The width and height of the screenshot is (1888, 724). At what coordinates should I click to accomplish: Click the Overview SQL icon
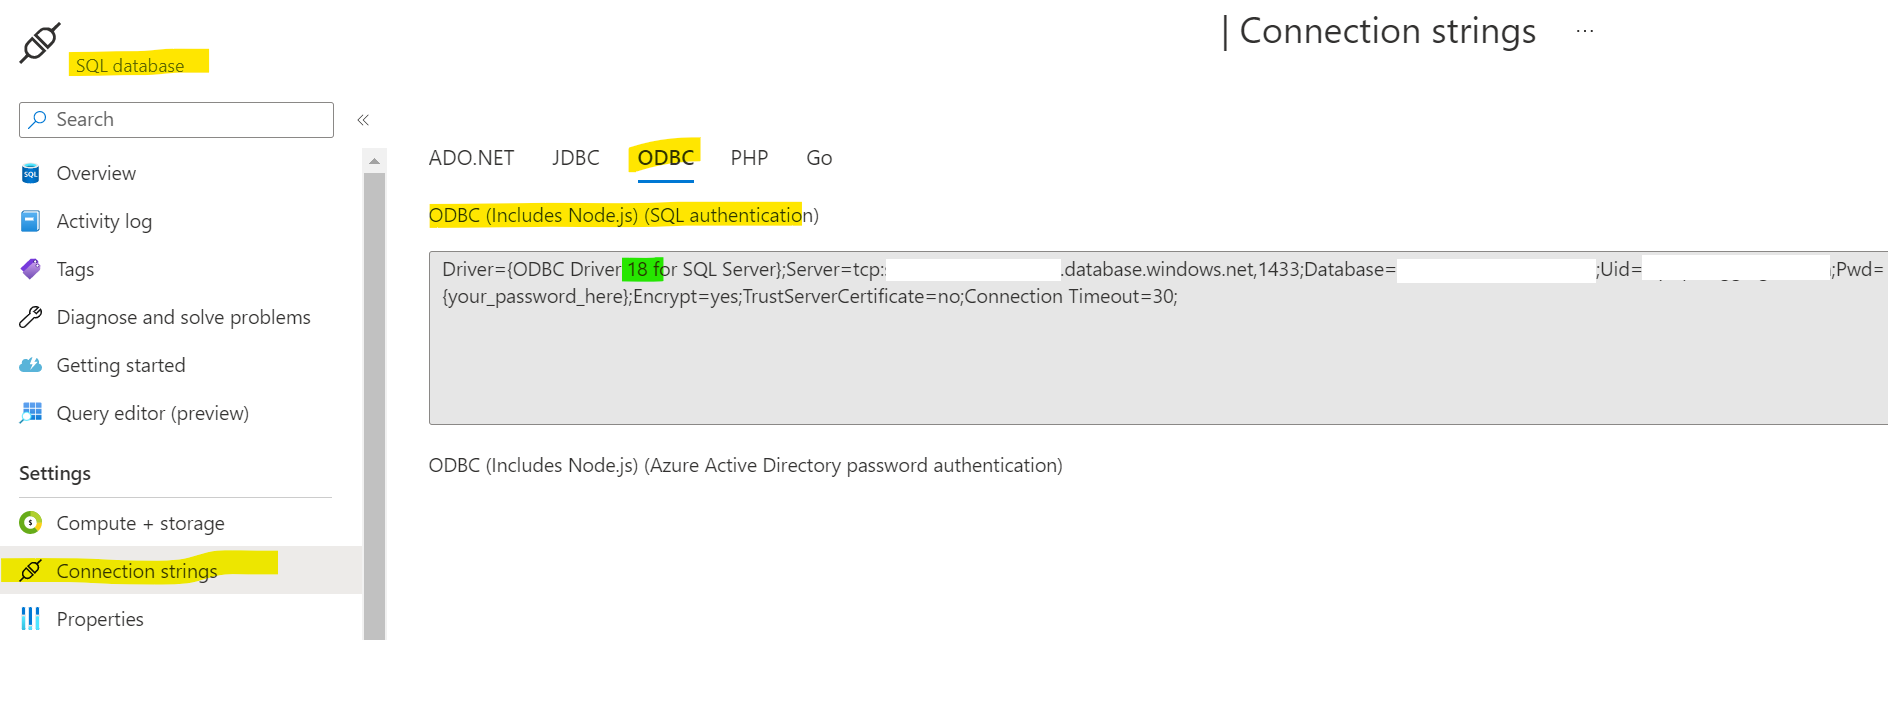coord(31,174)
